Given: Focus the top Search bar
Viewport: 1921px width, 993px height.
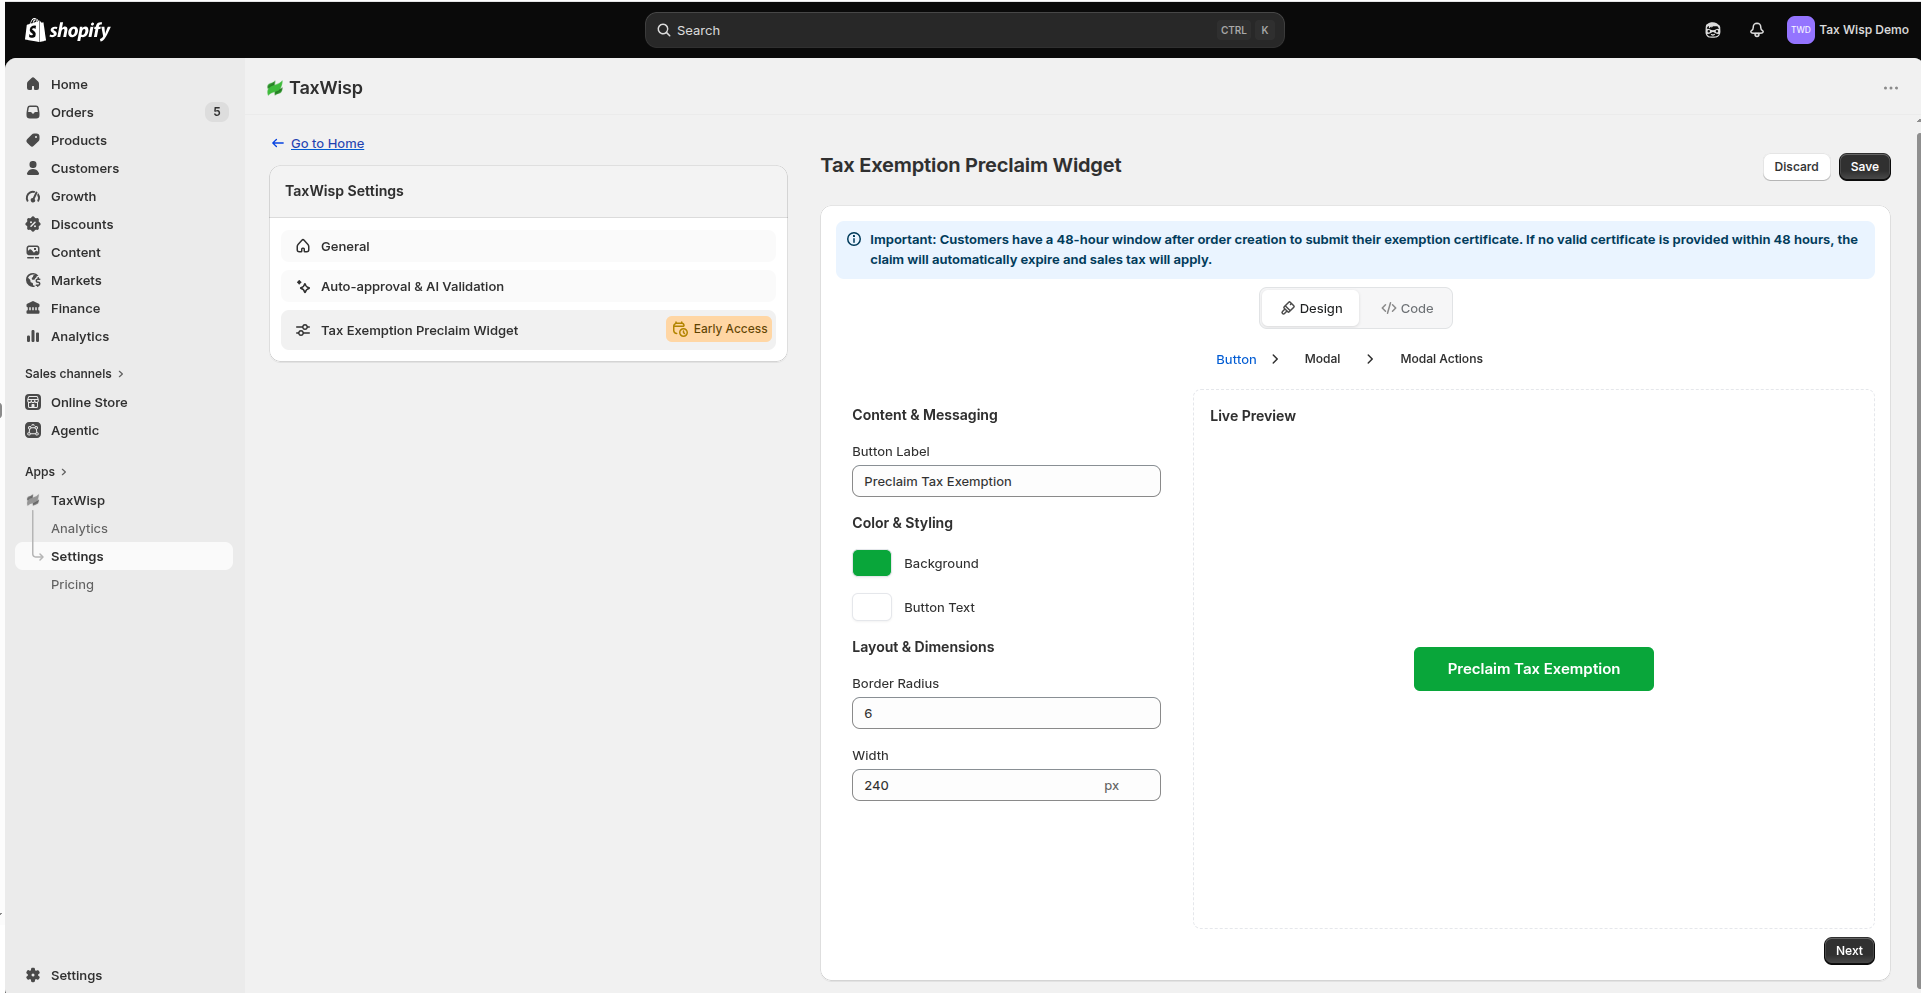Looking at the screenshot, I should coord(964,30).
